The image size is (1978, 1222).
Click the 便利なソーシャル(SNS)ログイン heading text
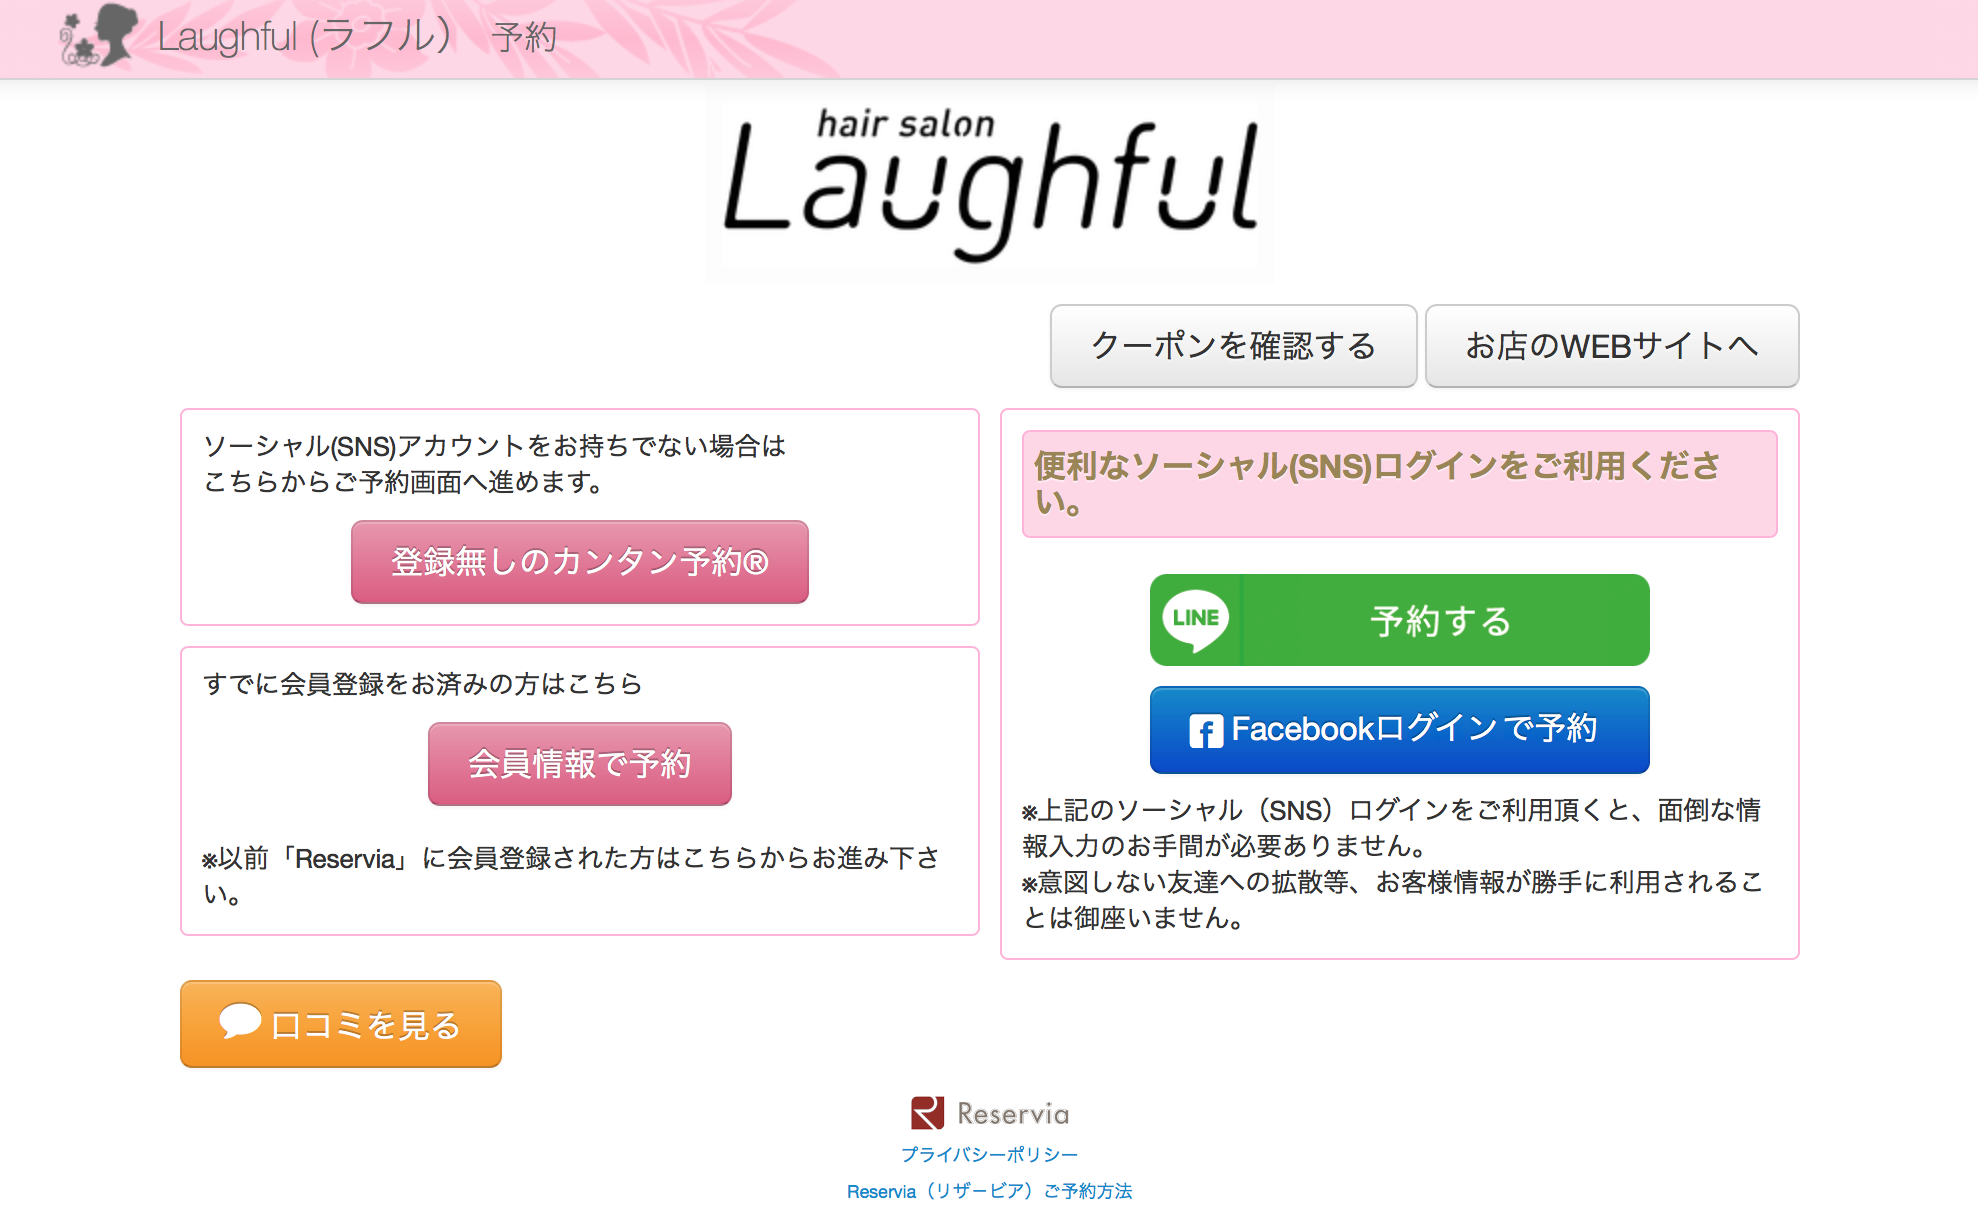tap(1377, 483)
